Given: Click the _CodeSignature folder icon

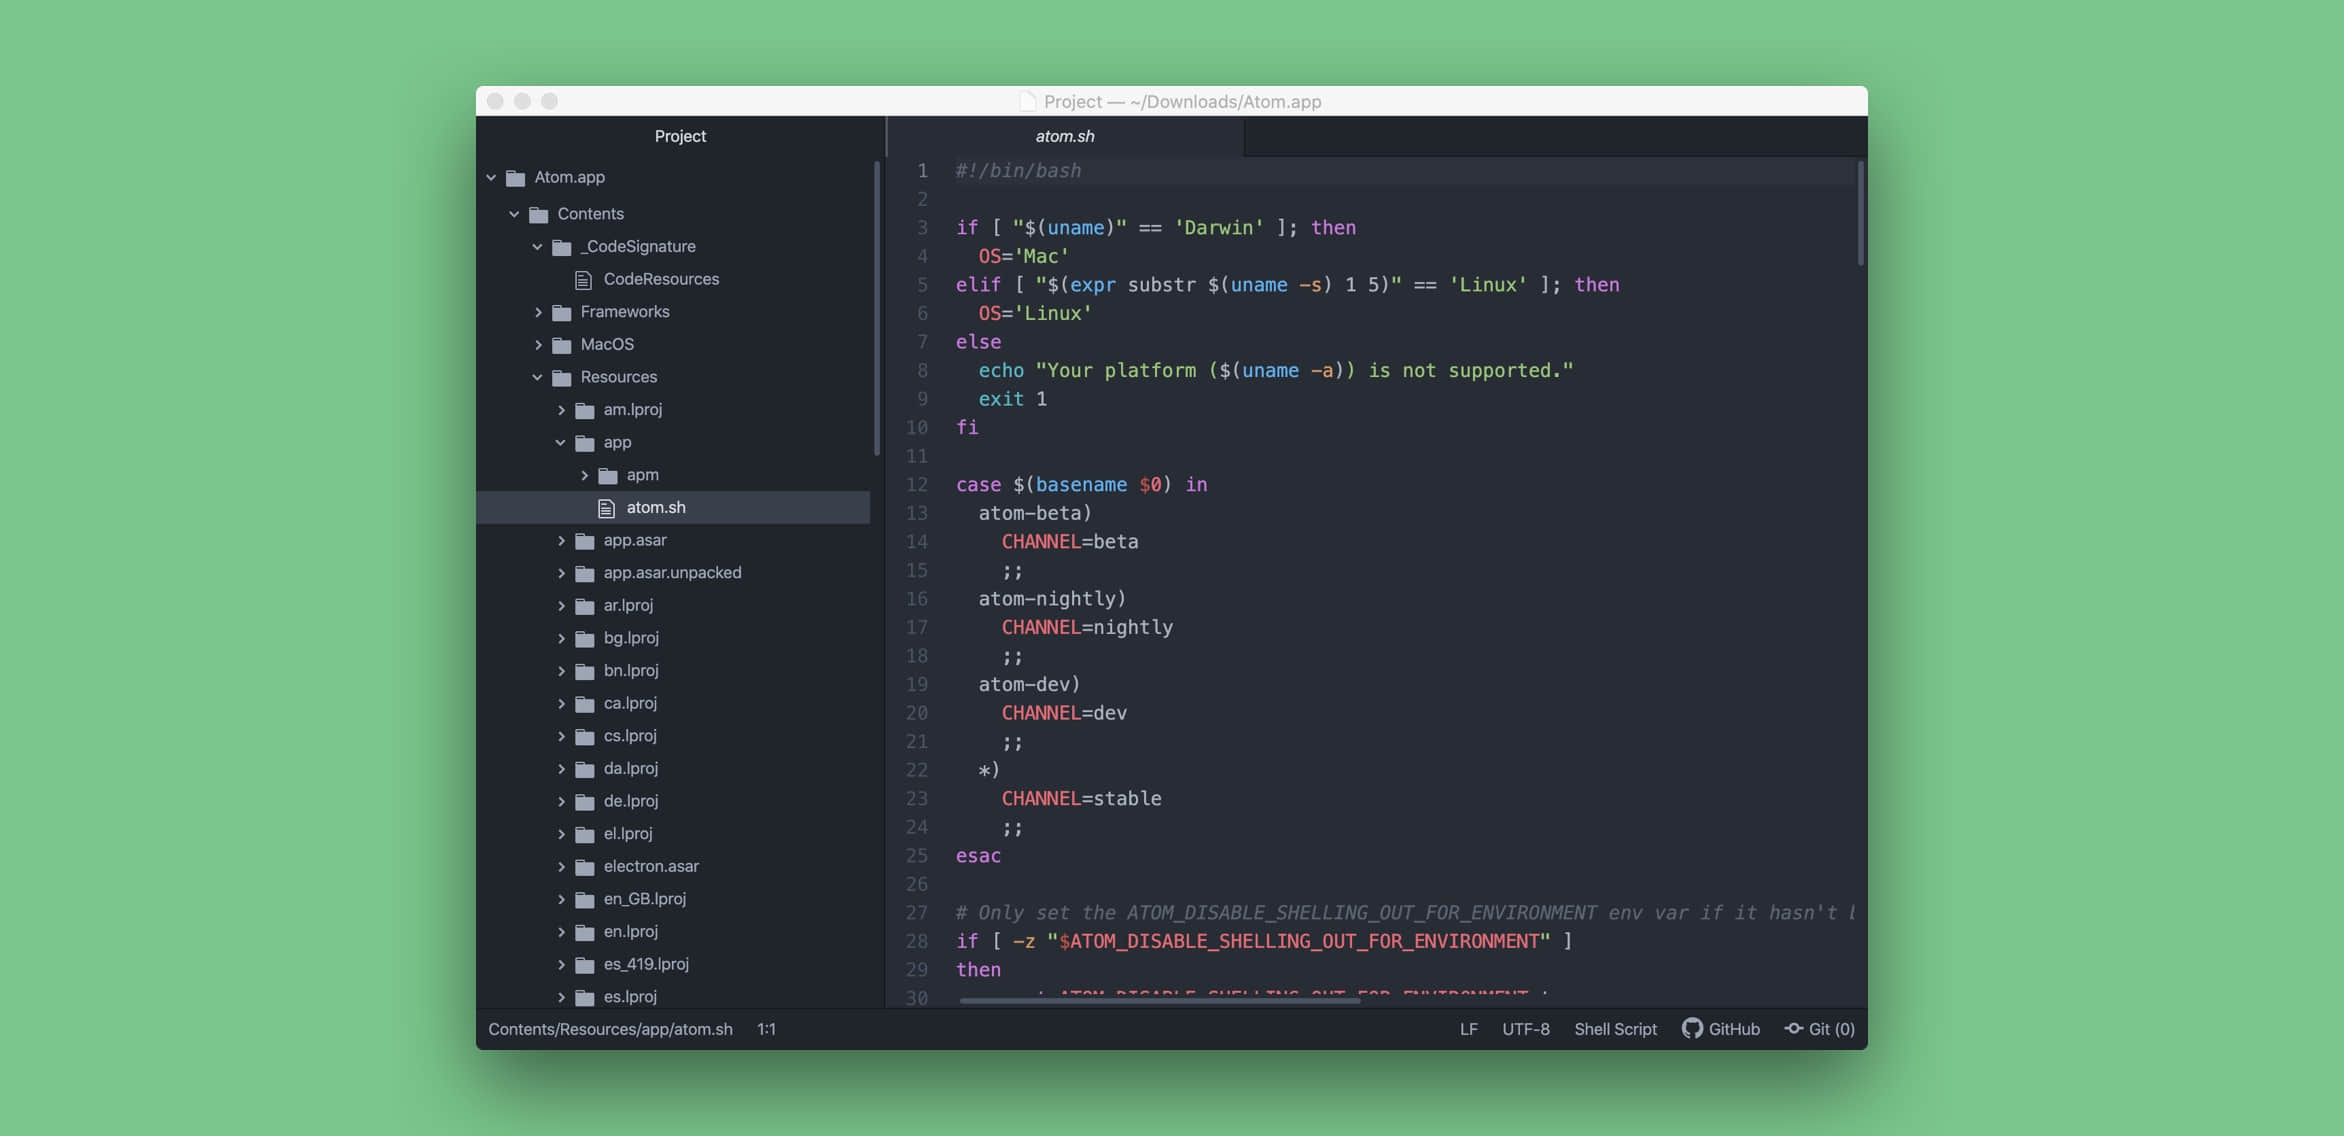Looking at the screenshot, I should tap(562, 247).
